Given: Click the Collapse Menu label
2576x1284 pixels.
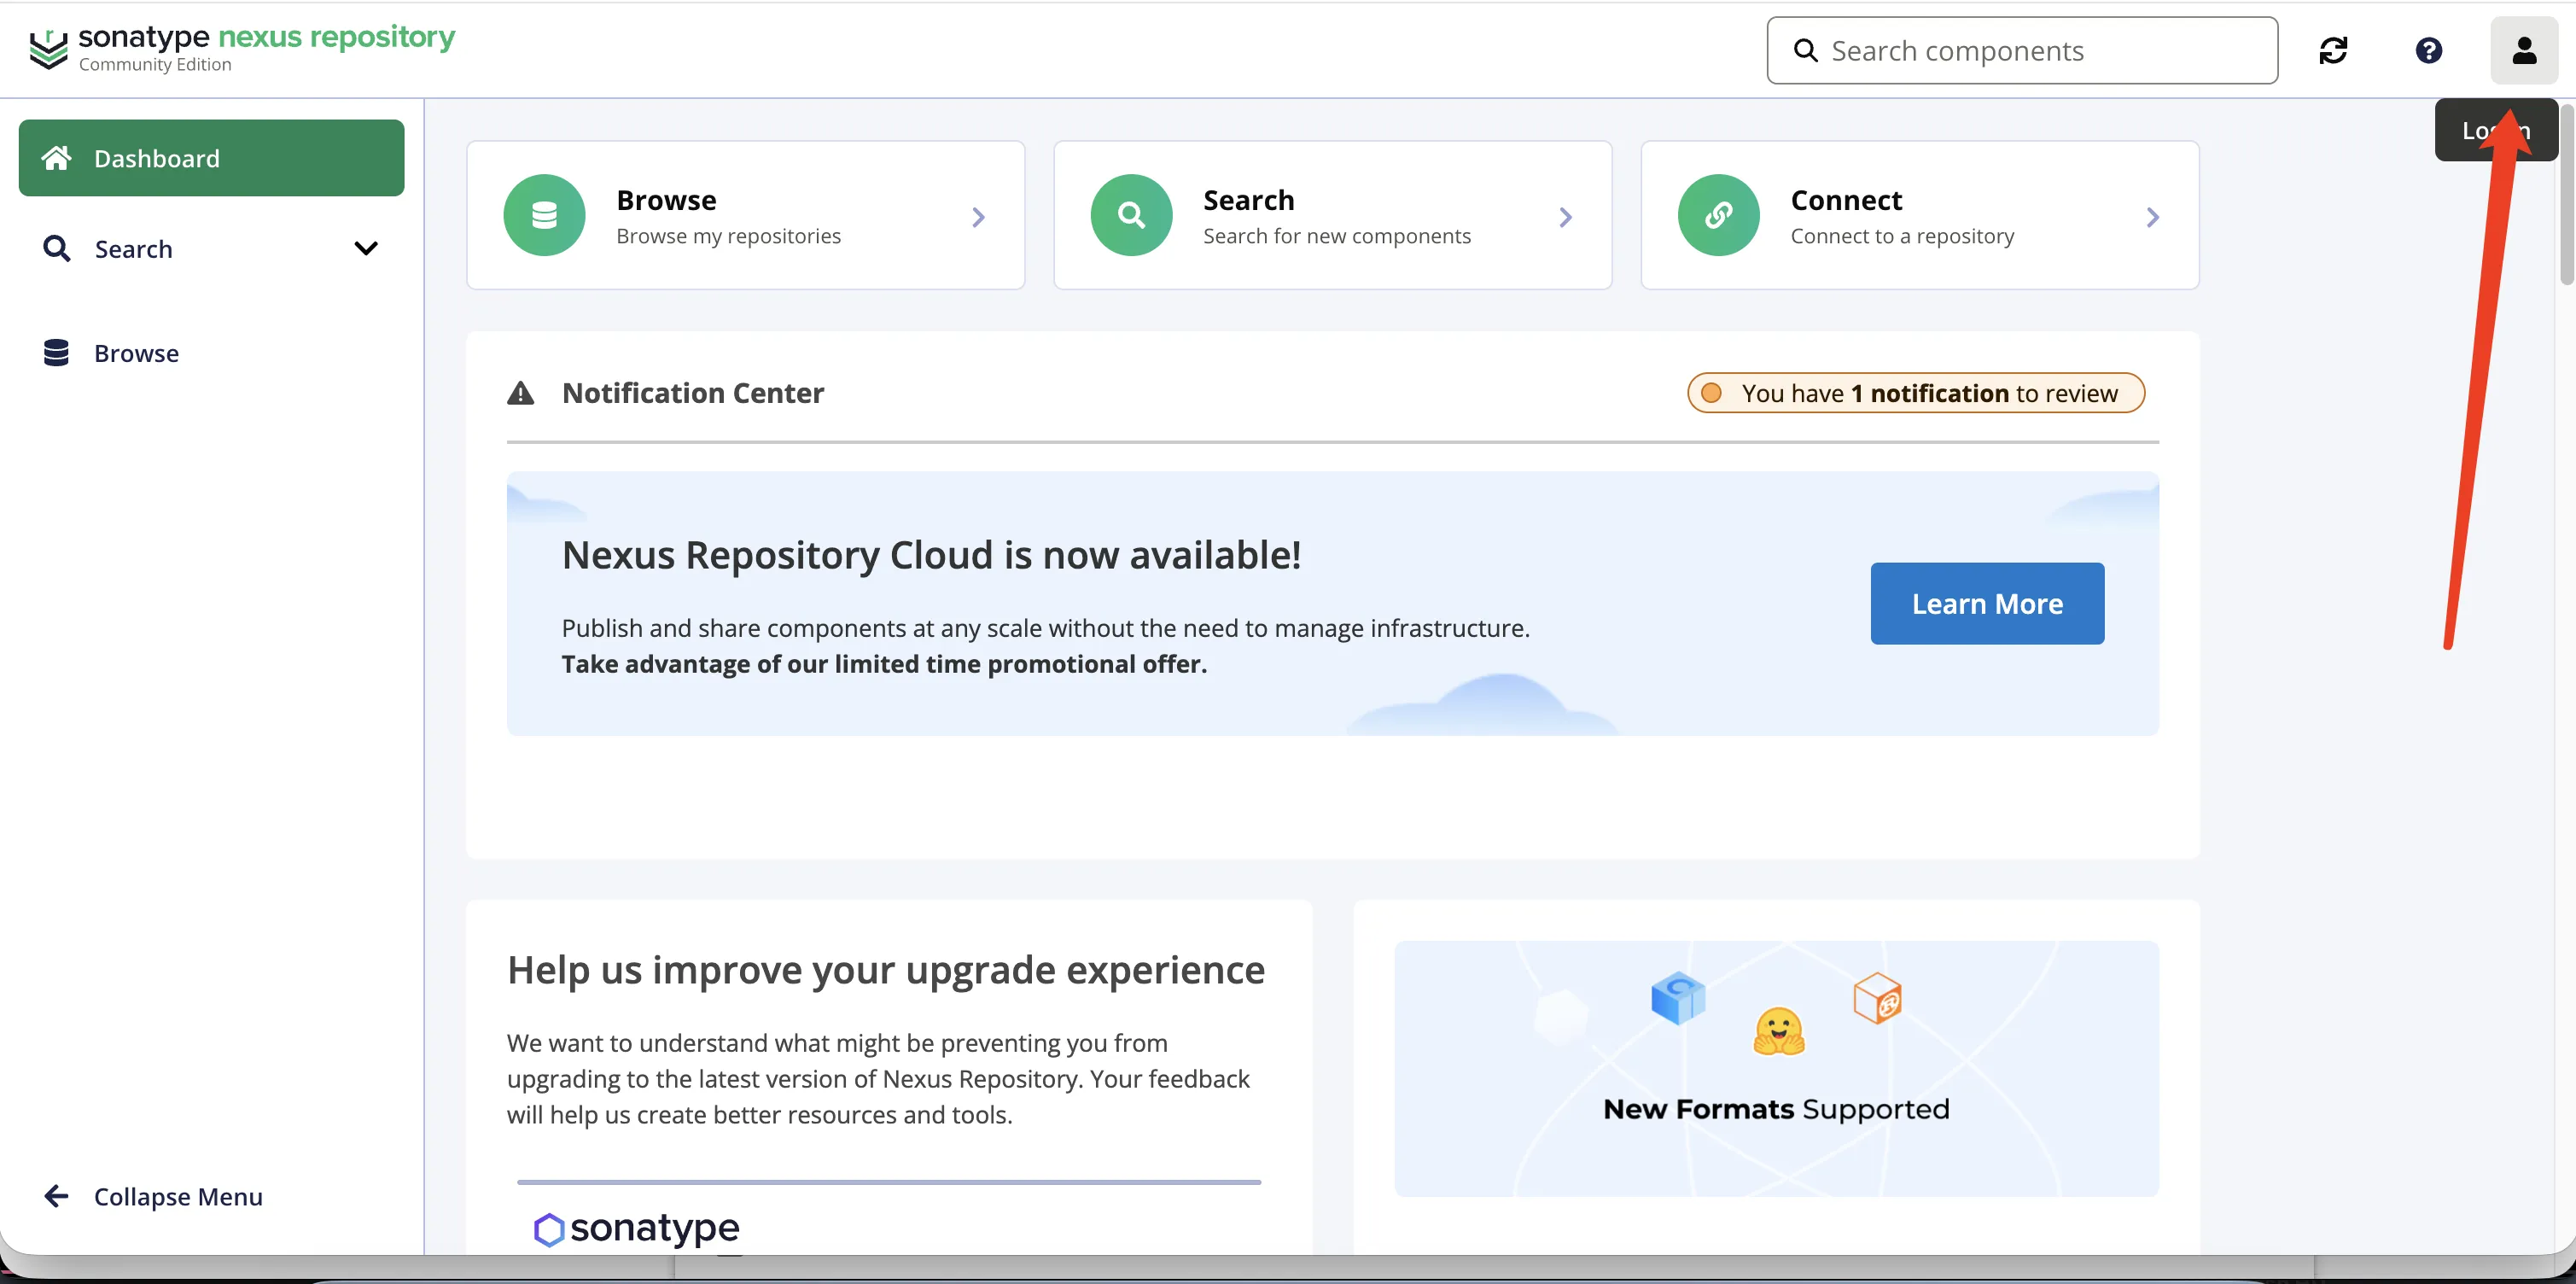Looking at the screenshot, I should [178, 1196].
